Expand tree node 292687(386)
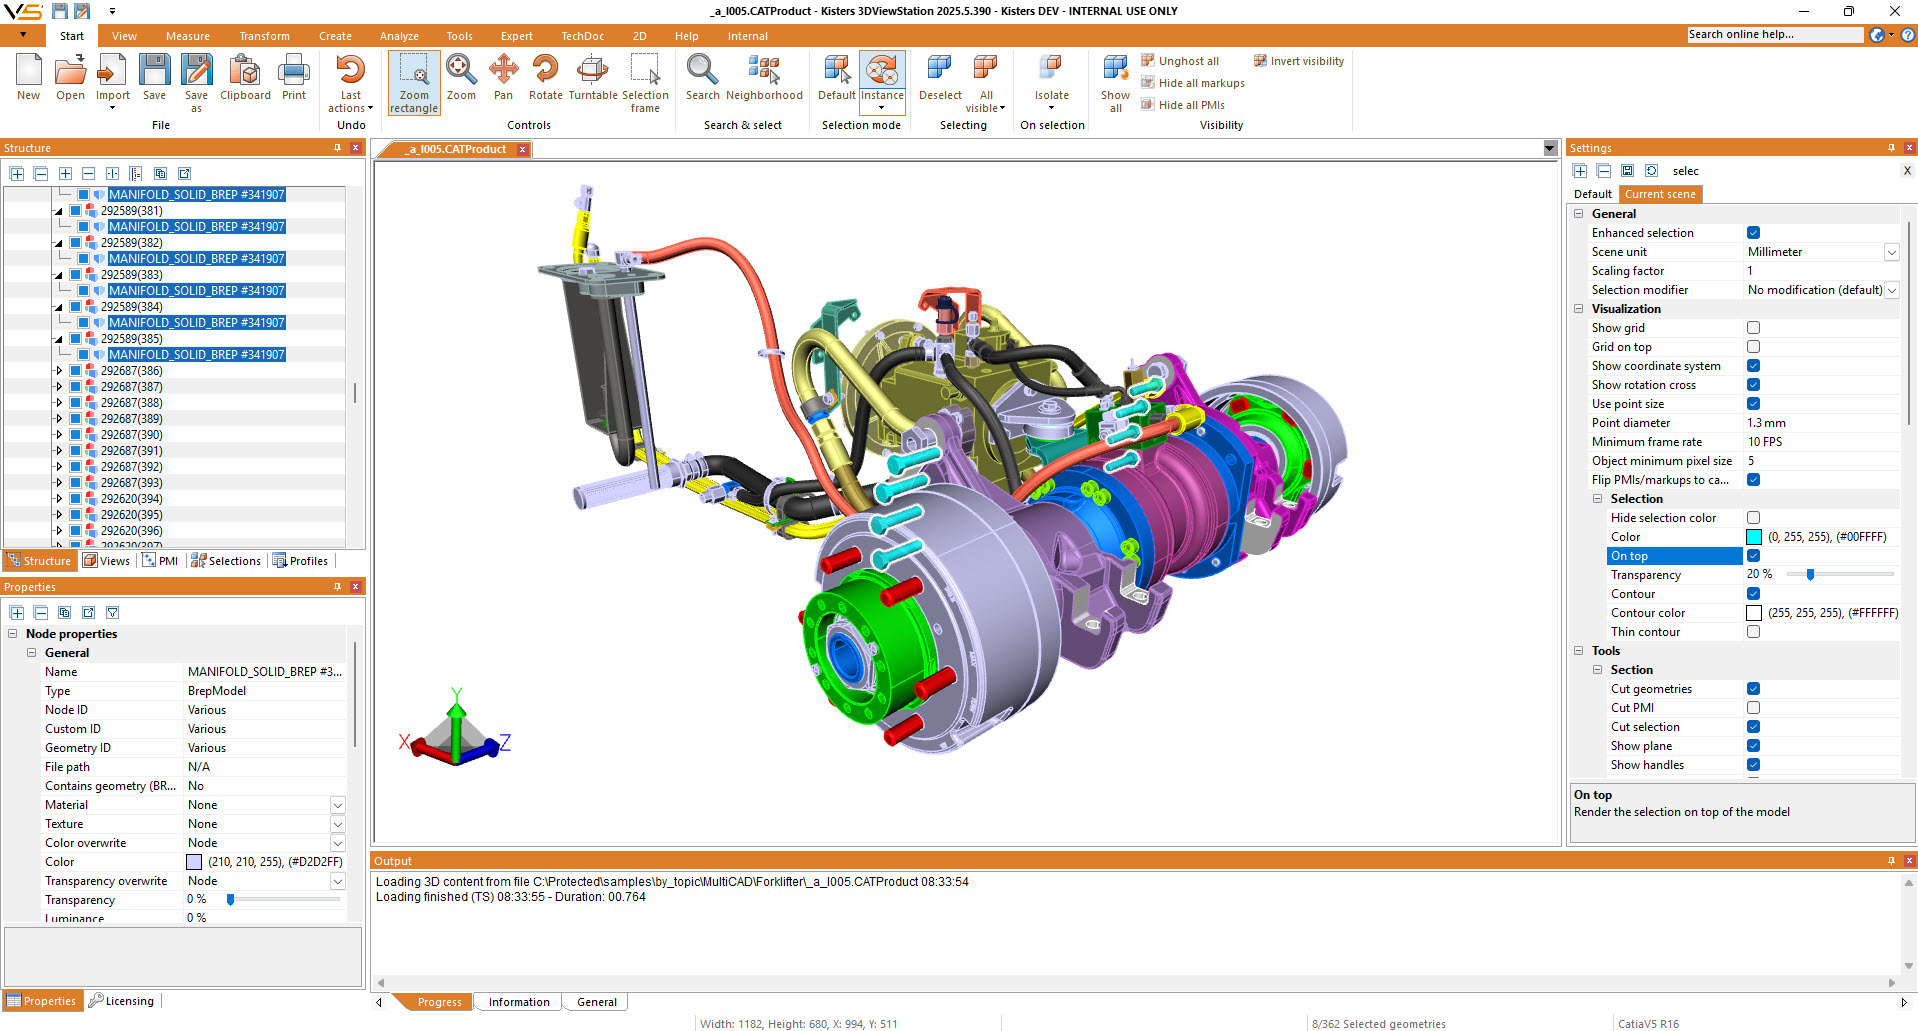Image resolution: width=1918 pixels, height=1031 pixels. (x=59, y=371)
